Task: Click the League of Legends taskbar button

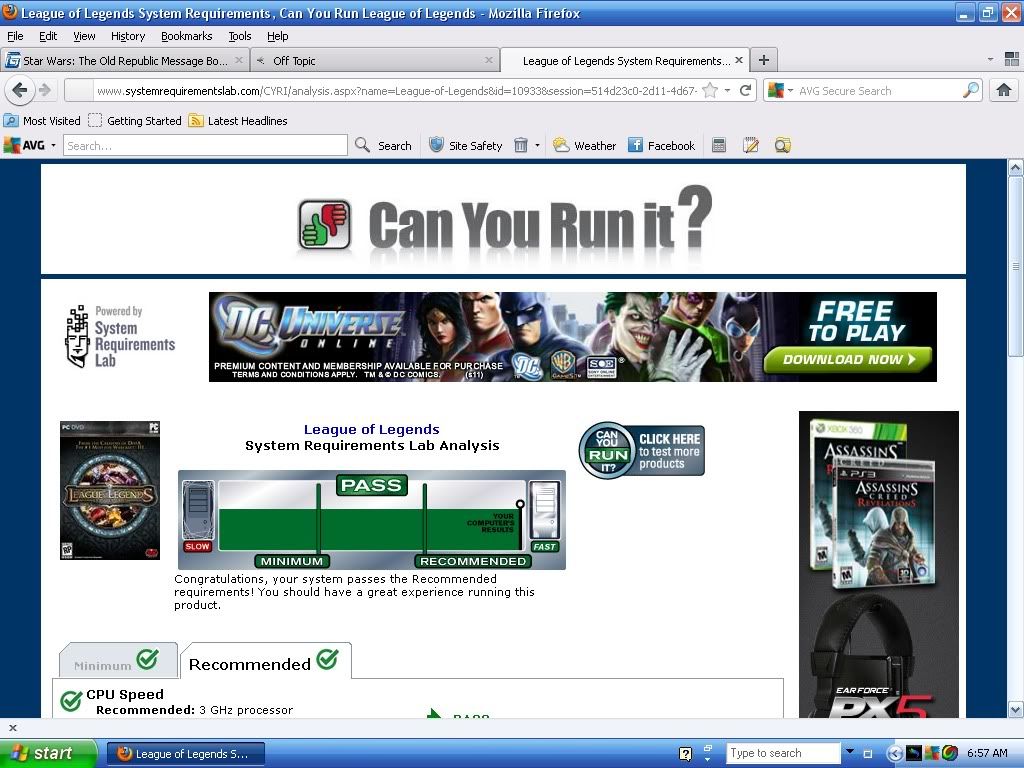Action: [x=186, y=754]
